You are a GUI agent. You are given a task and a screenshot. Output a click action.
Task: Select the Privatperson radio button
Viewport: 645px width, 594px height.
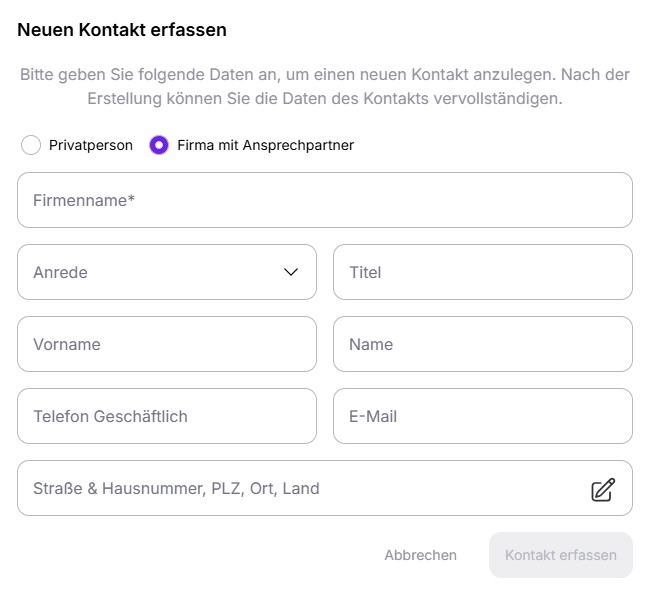31,145
